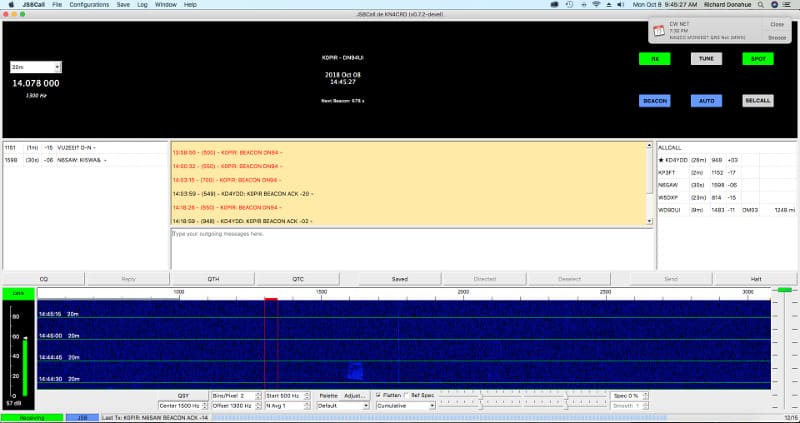Click the CQ button

(44, 279)
